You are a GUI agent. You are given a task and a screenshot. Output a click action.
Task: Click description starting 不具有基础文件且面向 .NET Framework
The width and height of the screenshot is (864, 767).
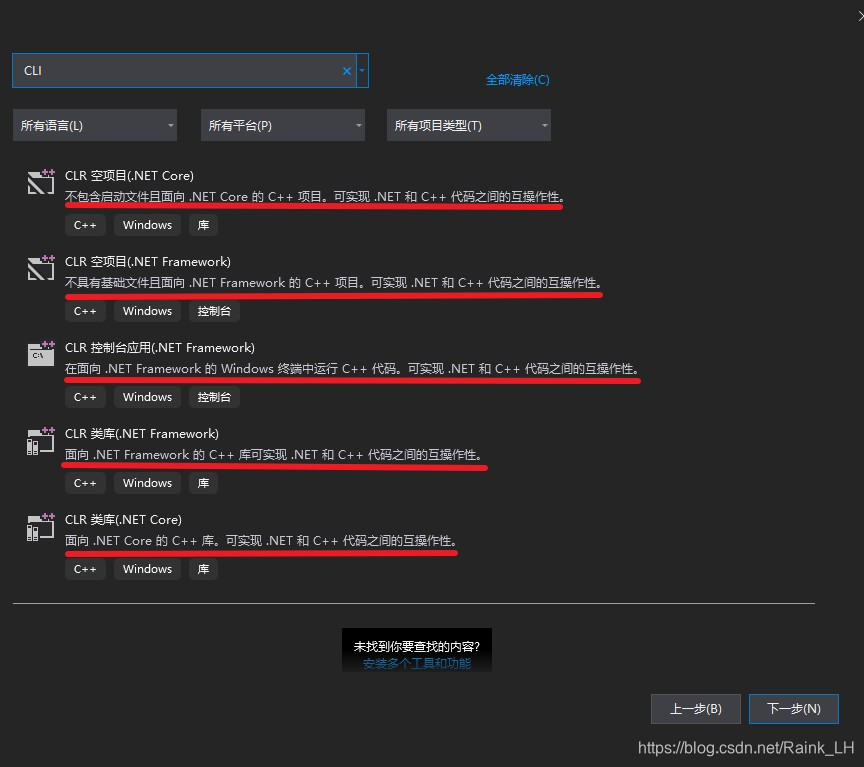[333, 283]
